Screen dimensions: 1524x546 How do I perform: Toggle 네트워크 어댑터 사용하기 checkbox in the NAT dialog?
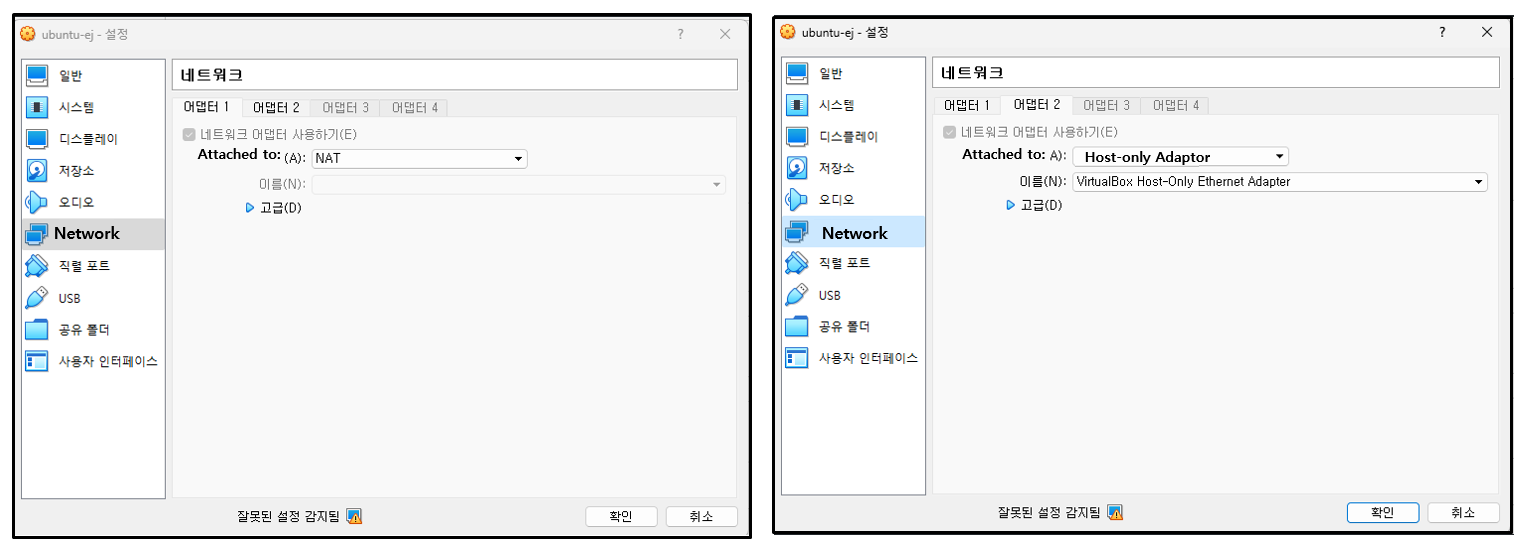tap(189, 135)
